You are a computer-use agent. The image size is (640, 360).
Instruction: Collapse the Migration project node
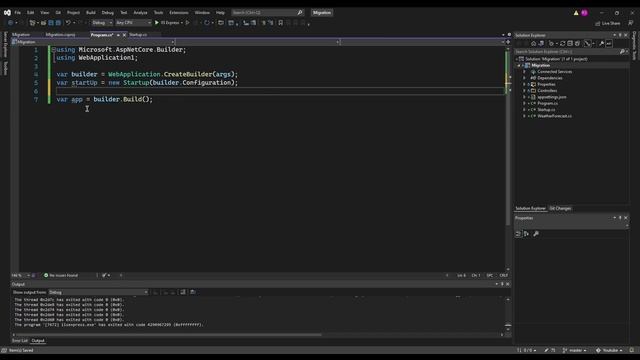(519, 65)
